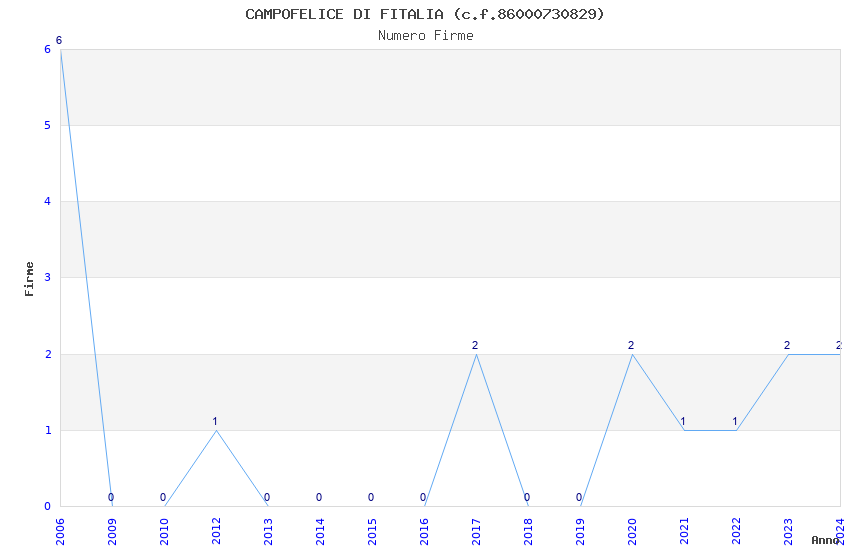Click the year label 2020
Screen dimensions: 850x550
632,531
